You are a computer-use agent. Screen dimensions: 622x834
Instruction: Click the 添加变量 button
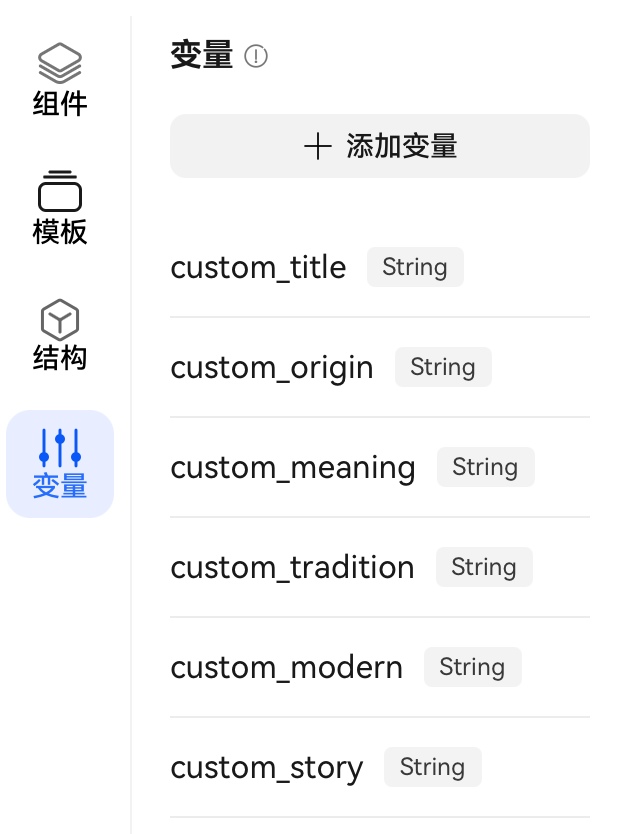[380, 146]
